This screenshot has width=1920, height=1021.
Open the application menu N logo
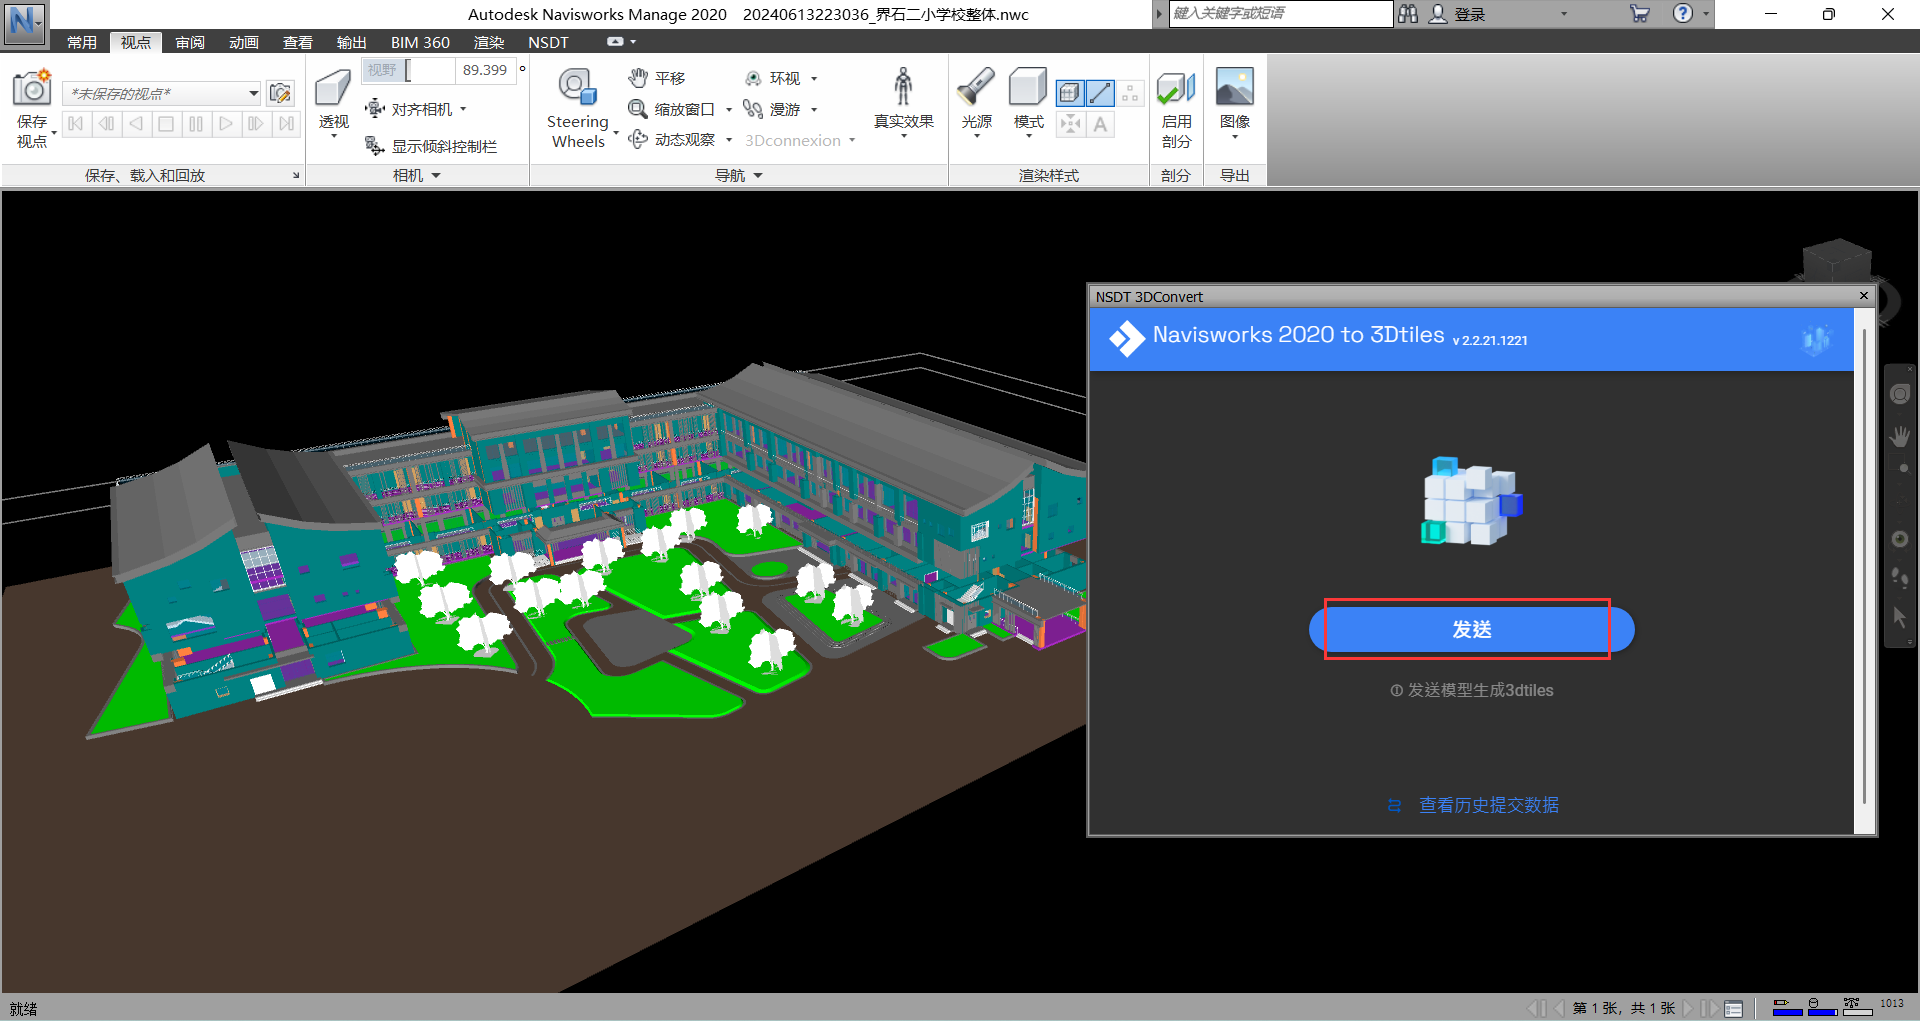click(x=24, y=22)
